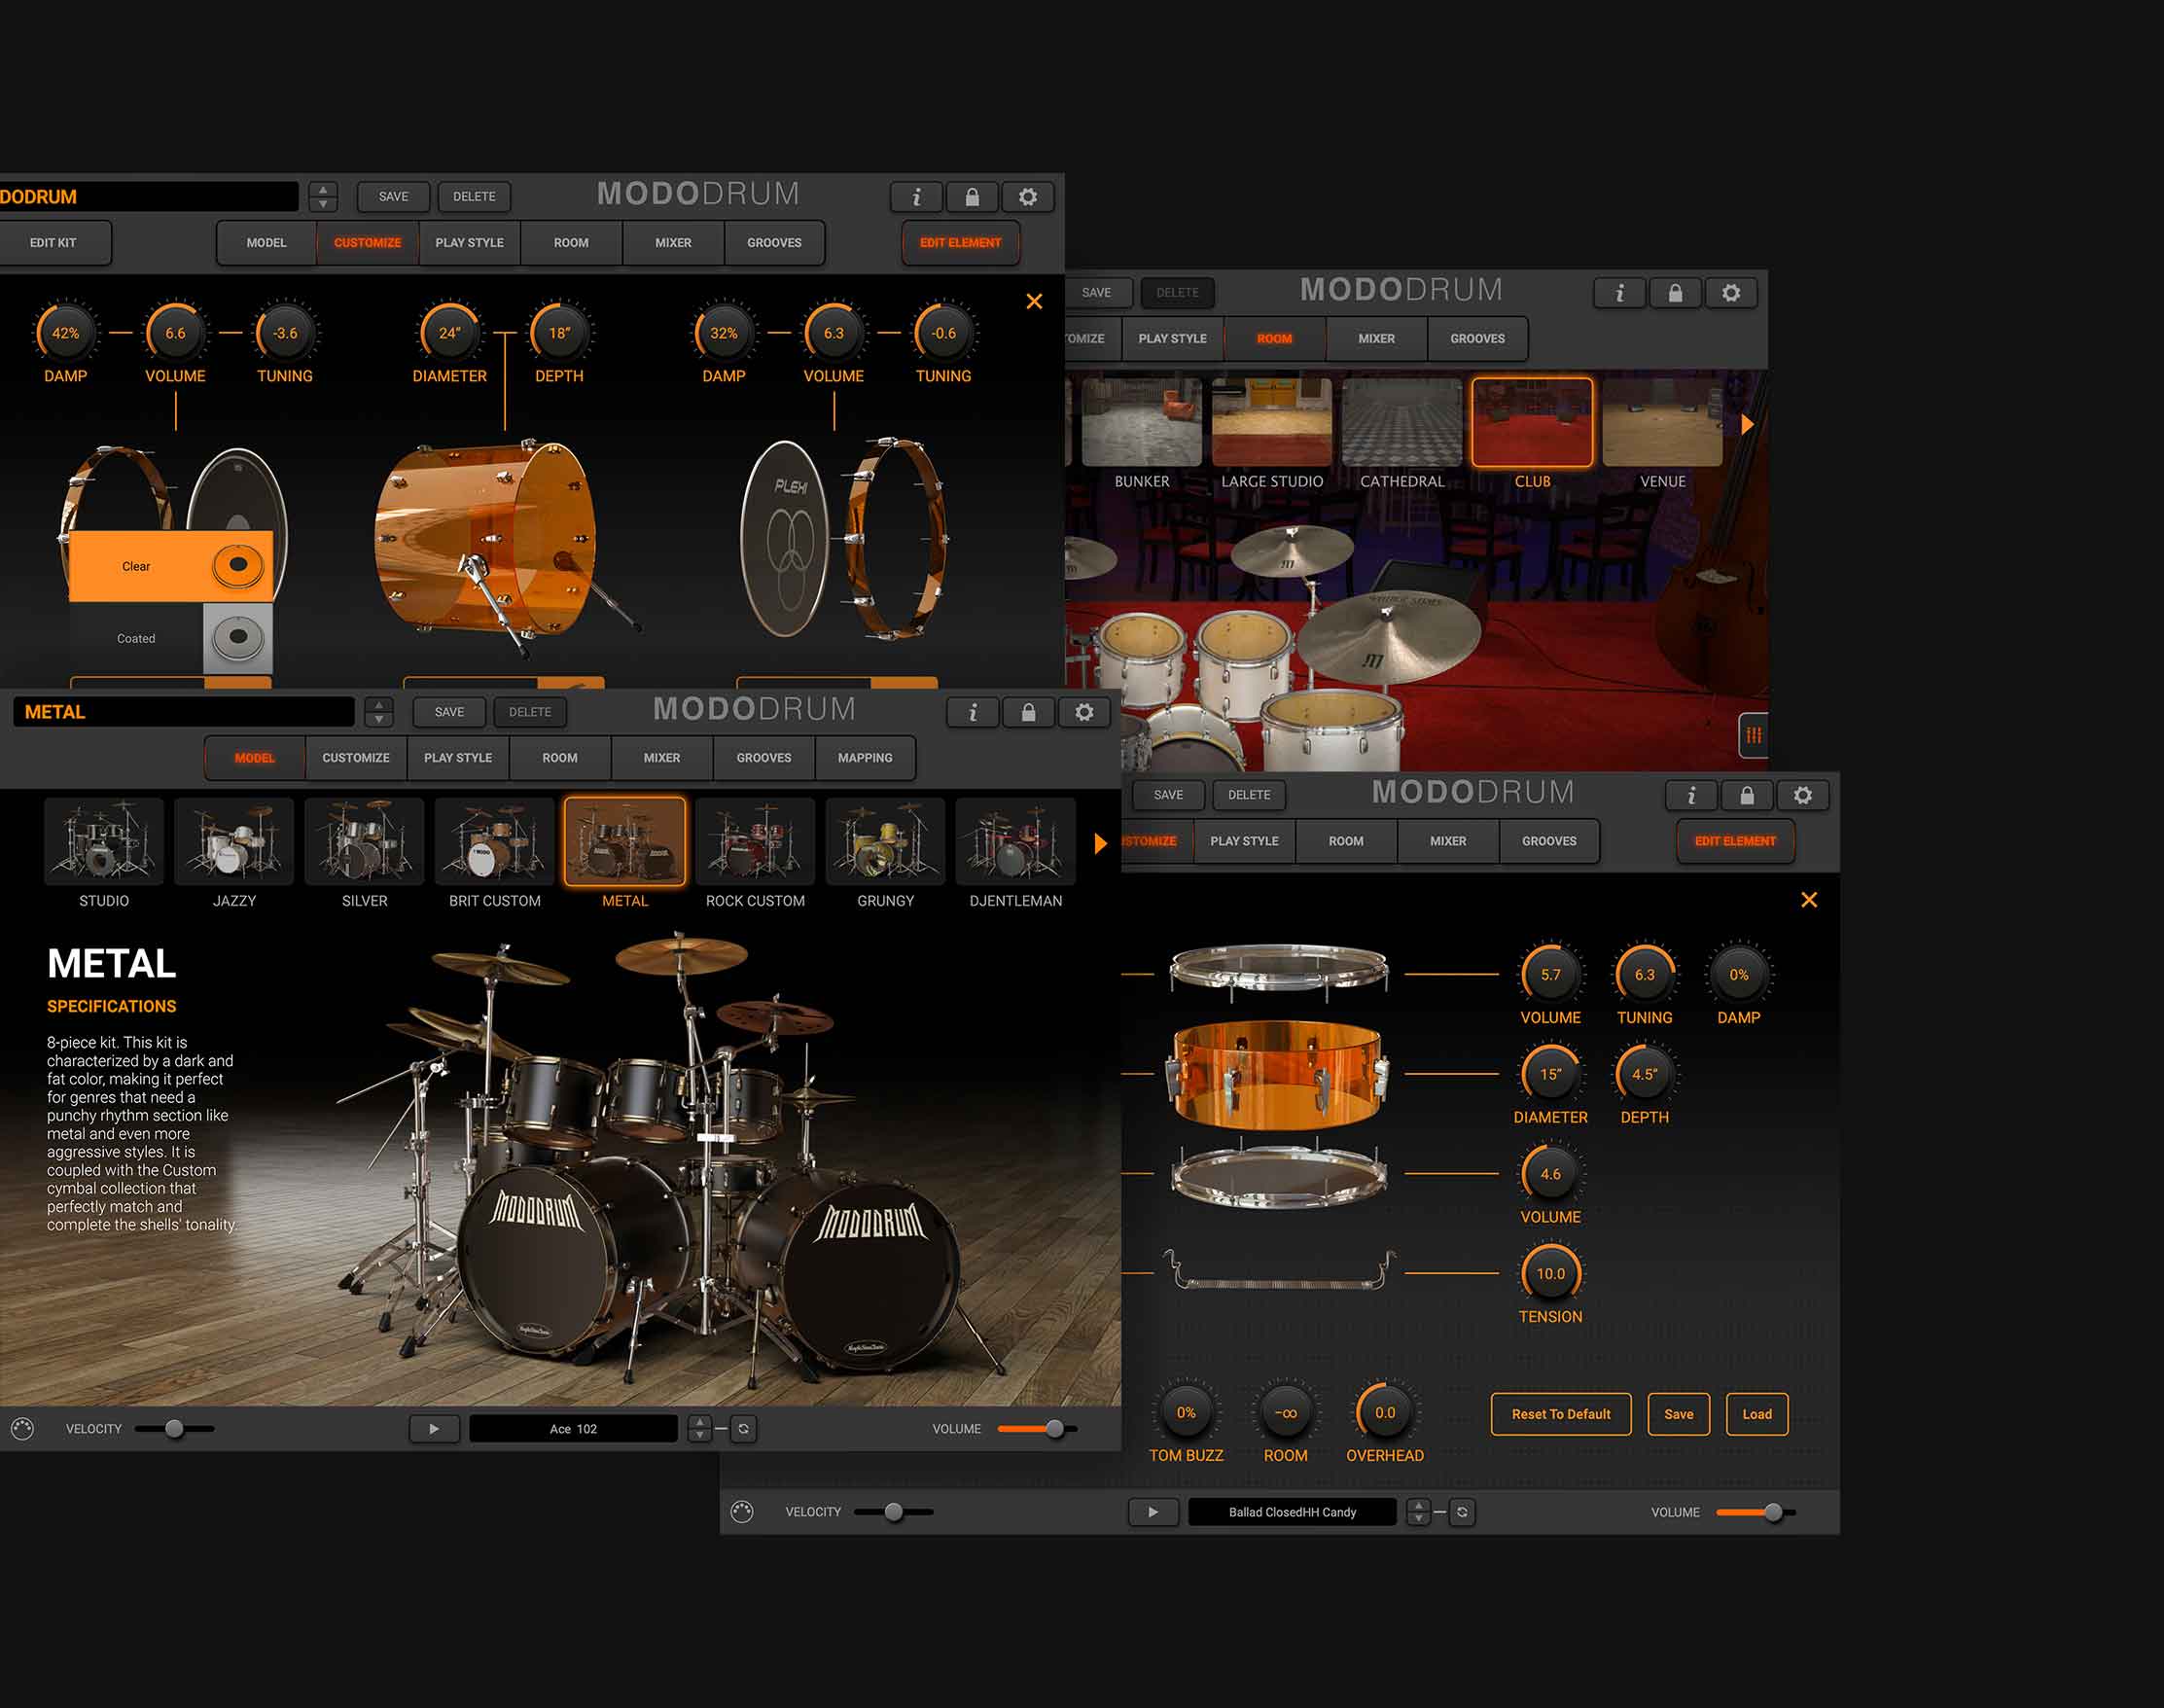This screenshot has width=2164, height=1708.
Task: Open MAPPING tab in METAL window
Action: [865, 758]
